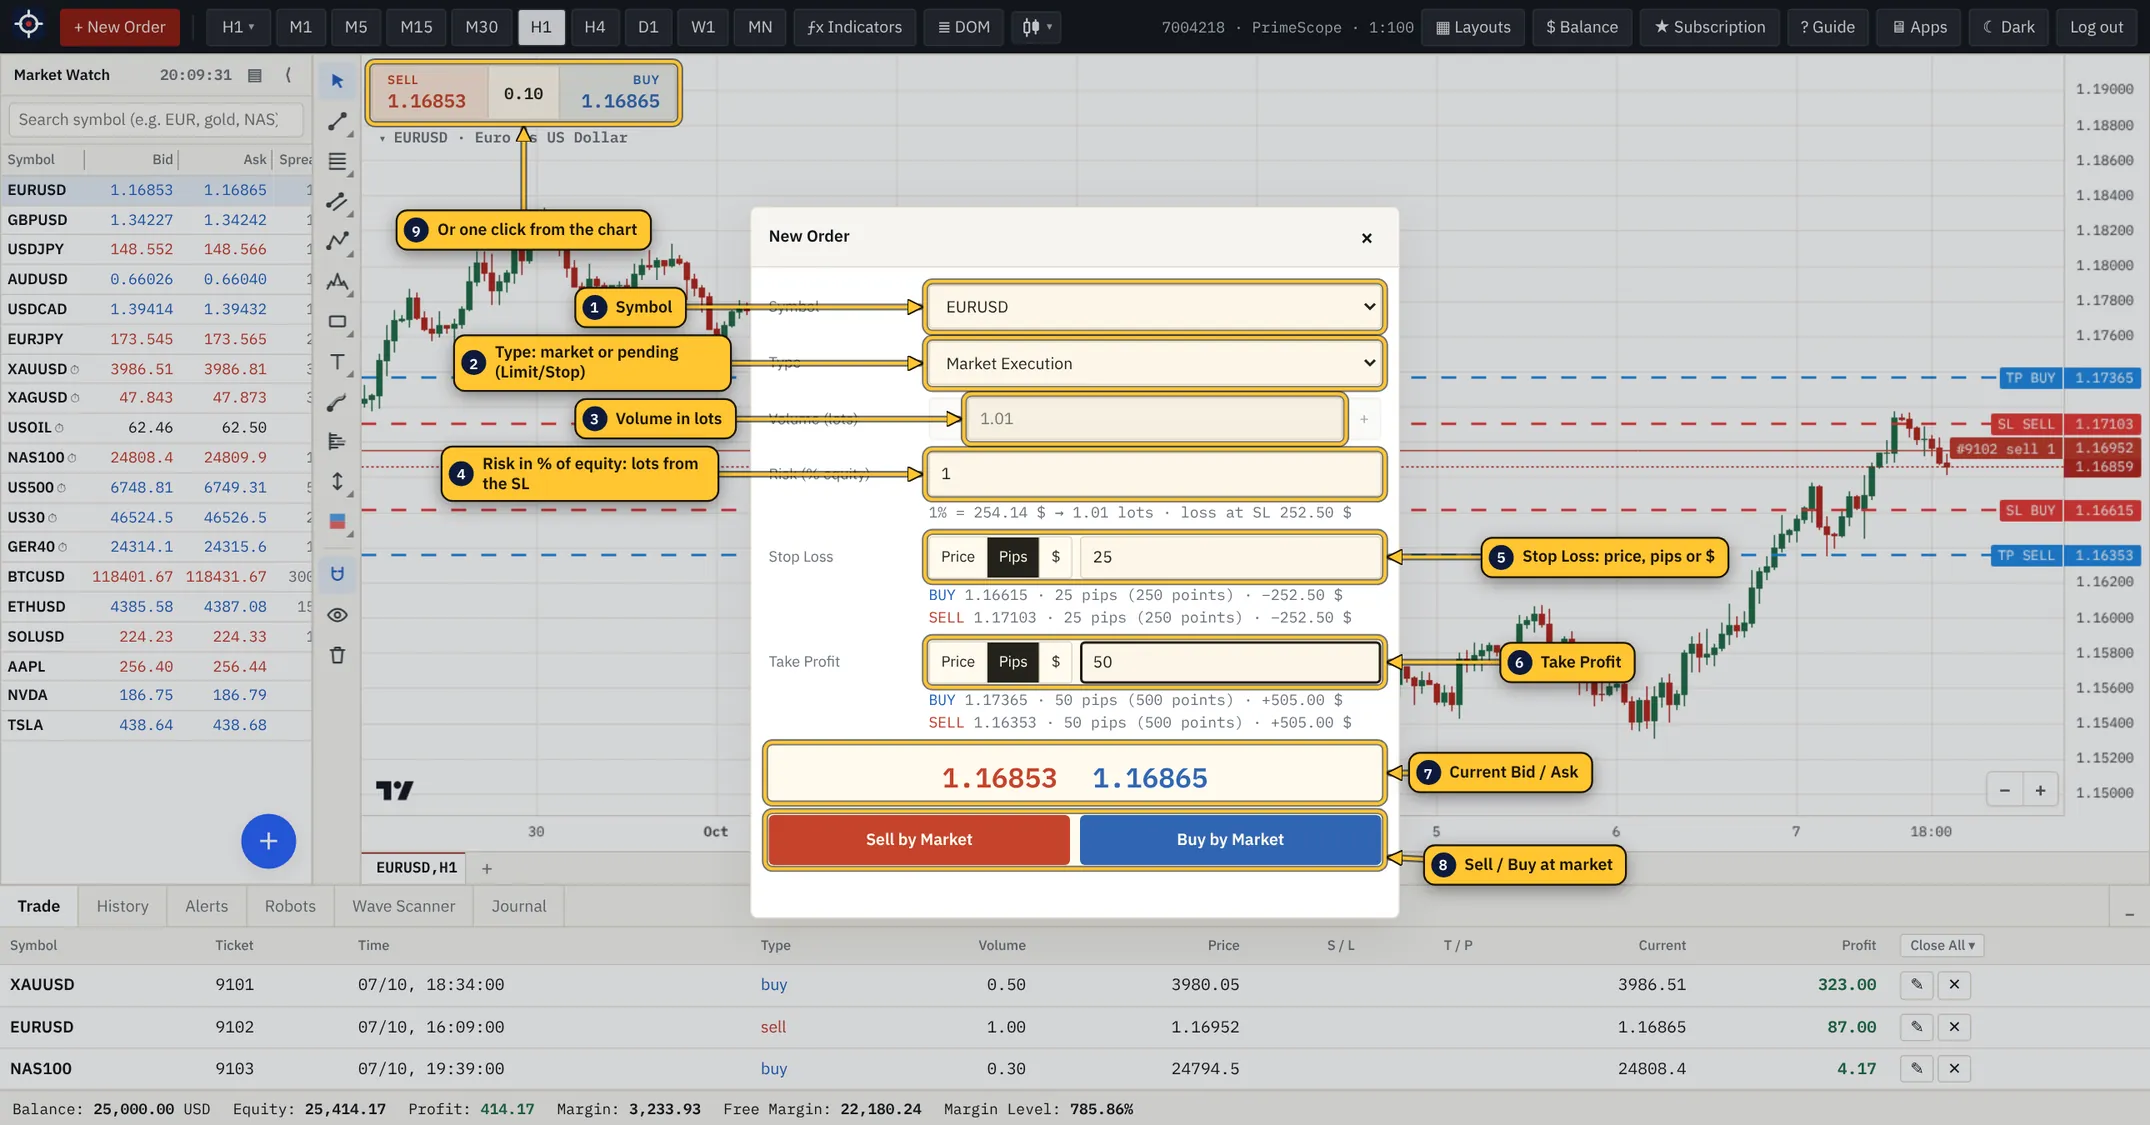This screenshot has width=2150, height=1125.
Task: Toggle drawings visibility eye icon
Action: pyautogui.click(x=337, y=615)
